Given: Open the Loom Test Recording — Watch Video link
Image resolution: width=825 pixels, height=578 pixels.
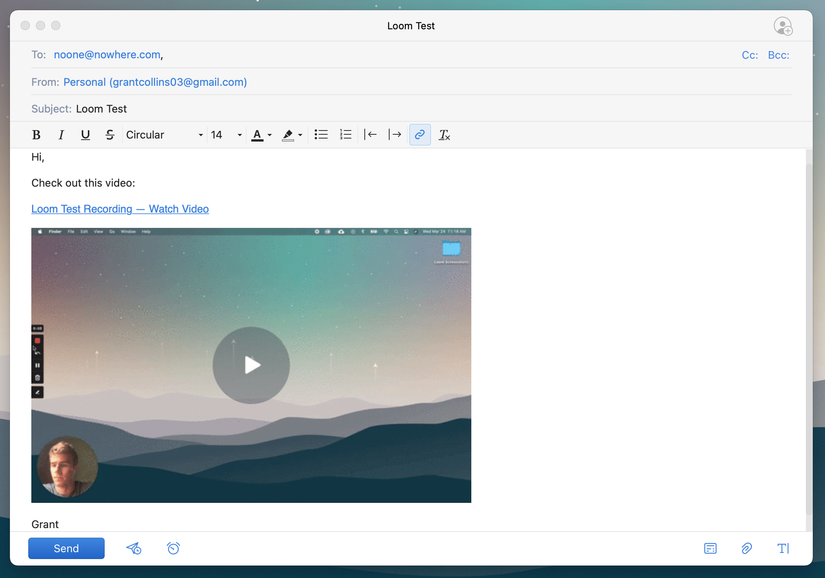Looking at the screenshot, I should click(x=120, y=208).
